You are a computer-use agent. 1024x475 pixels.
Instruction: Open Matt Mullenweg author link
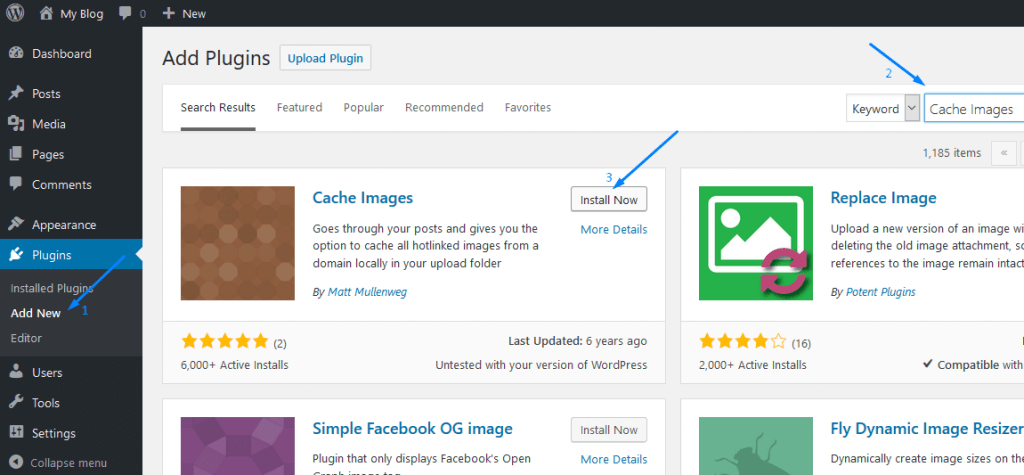367,292
